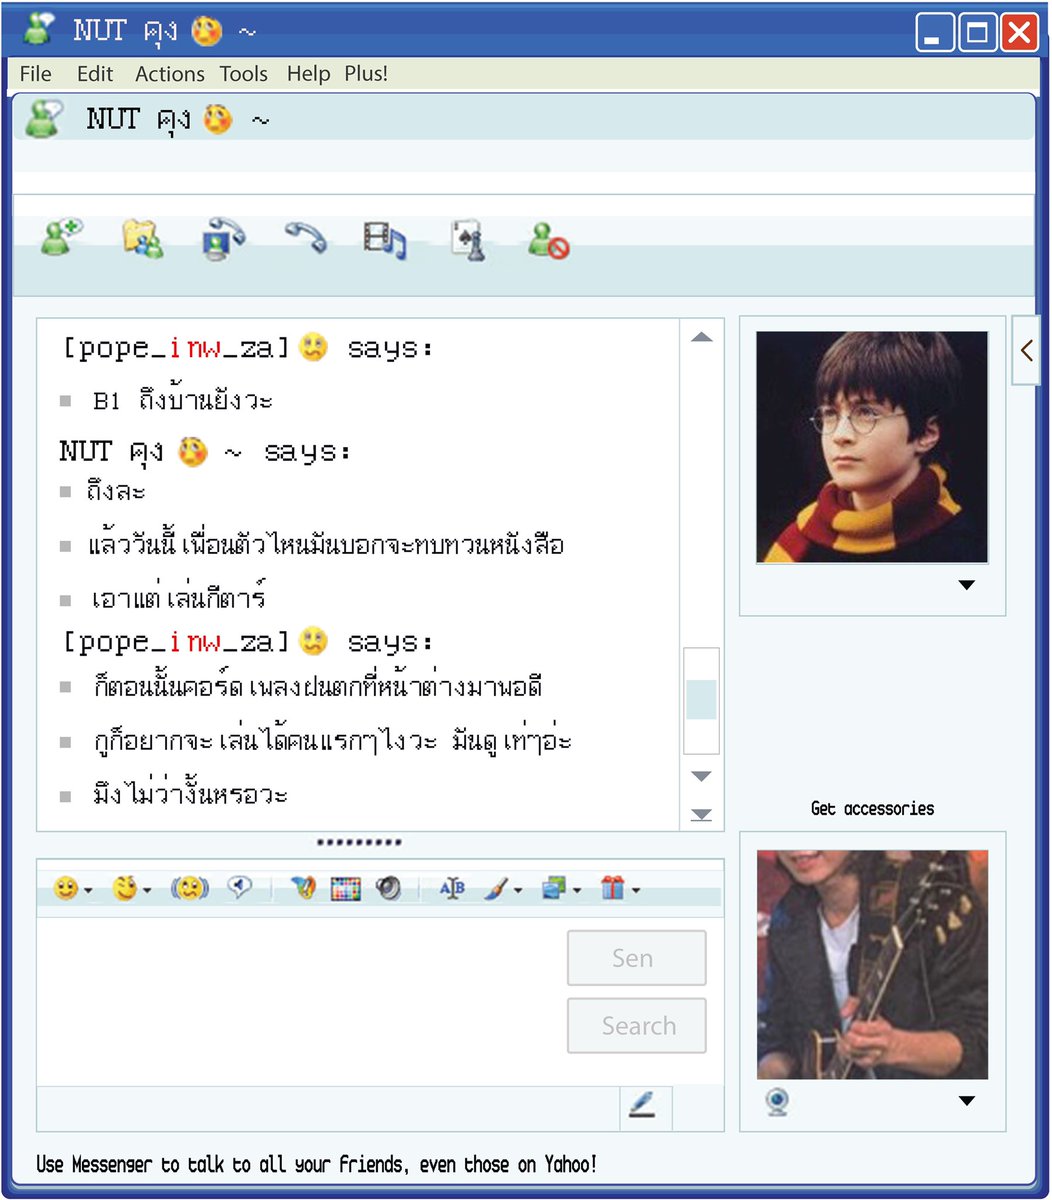Screen dimensions: 1052x1200
Task: Click inside the message typing box
Action: [300, 1002]
